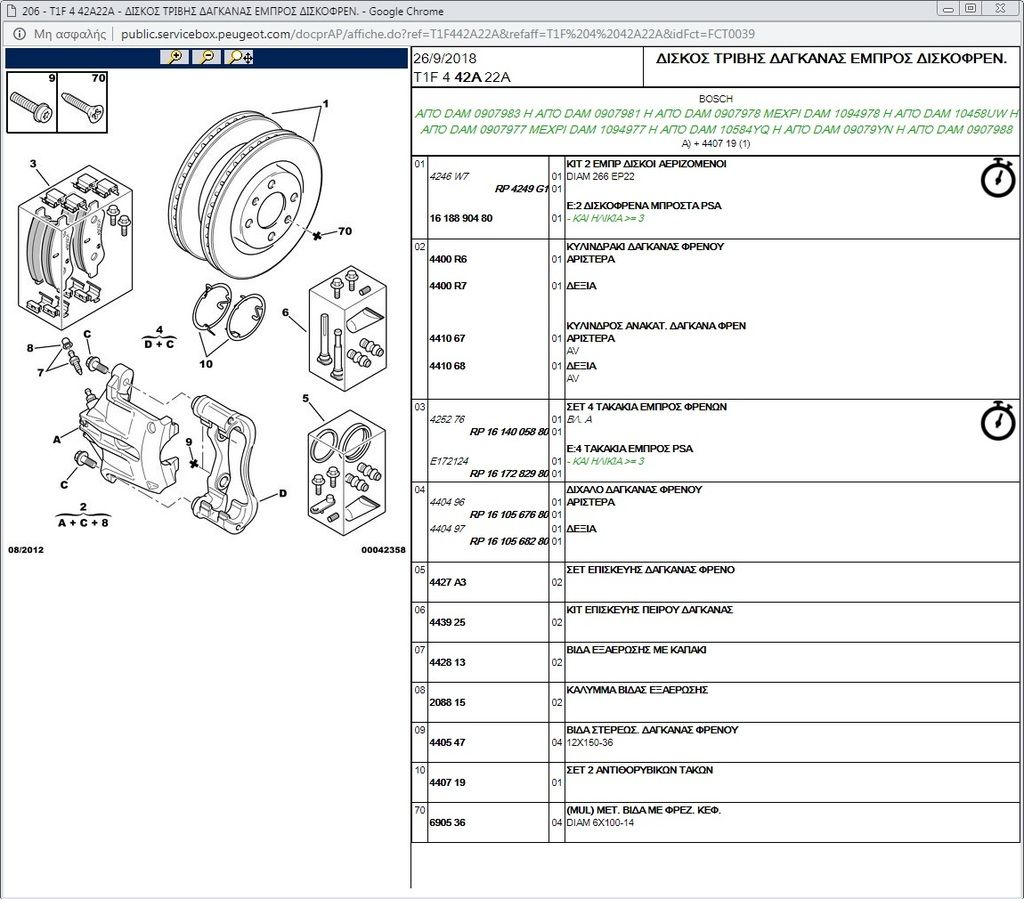Click the zoom in magnifier icon

tap(174, 57)
